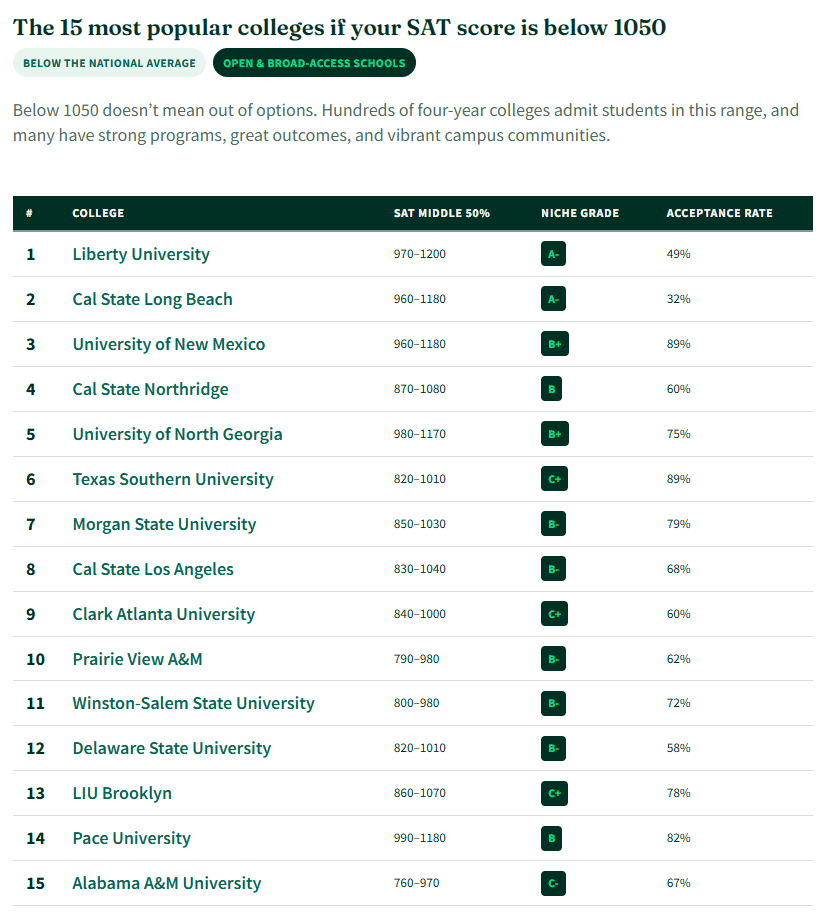
Task: Click the NICHE GRADE column header
Action: pos(580,213)
